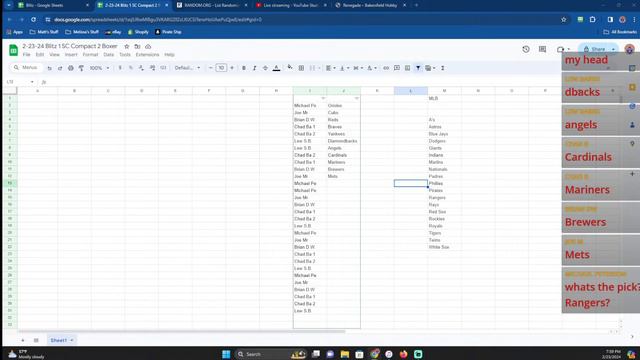Image resolution: width=640 pixels, height=360 pixels.
Task: Bookmark this page with star icon
Action: 564,20
